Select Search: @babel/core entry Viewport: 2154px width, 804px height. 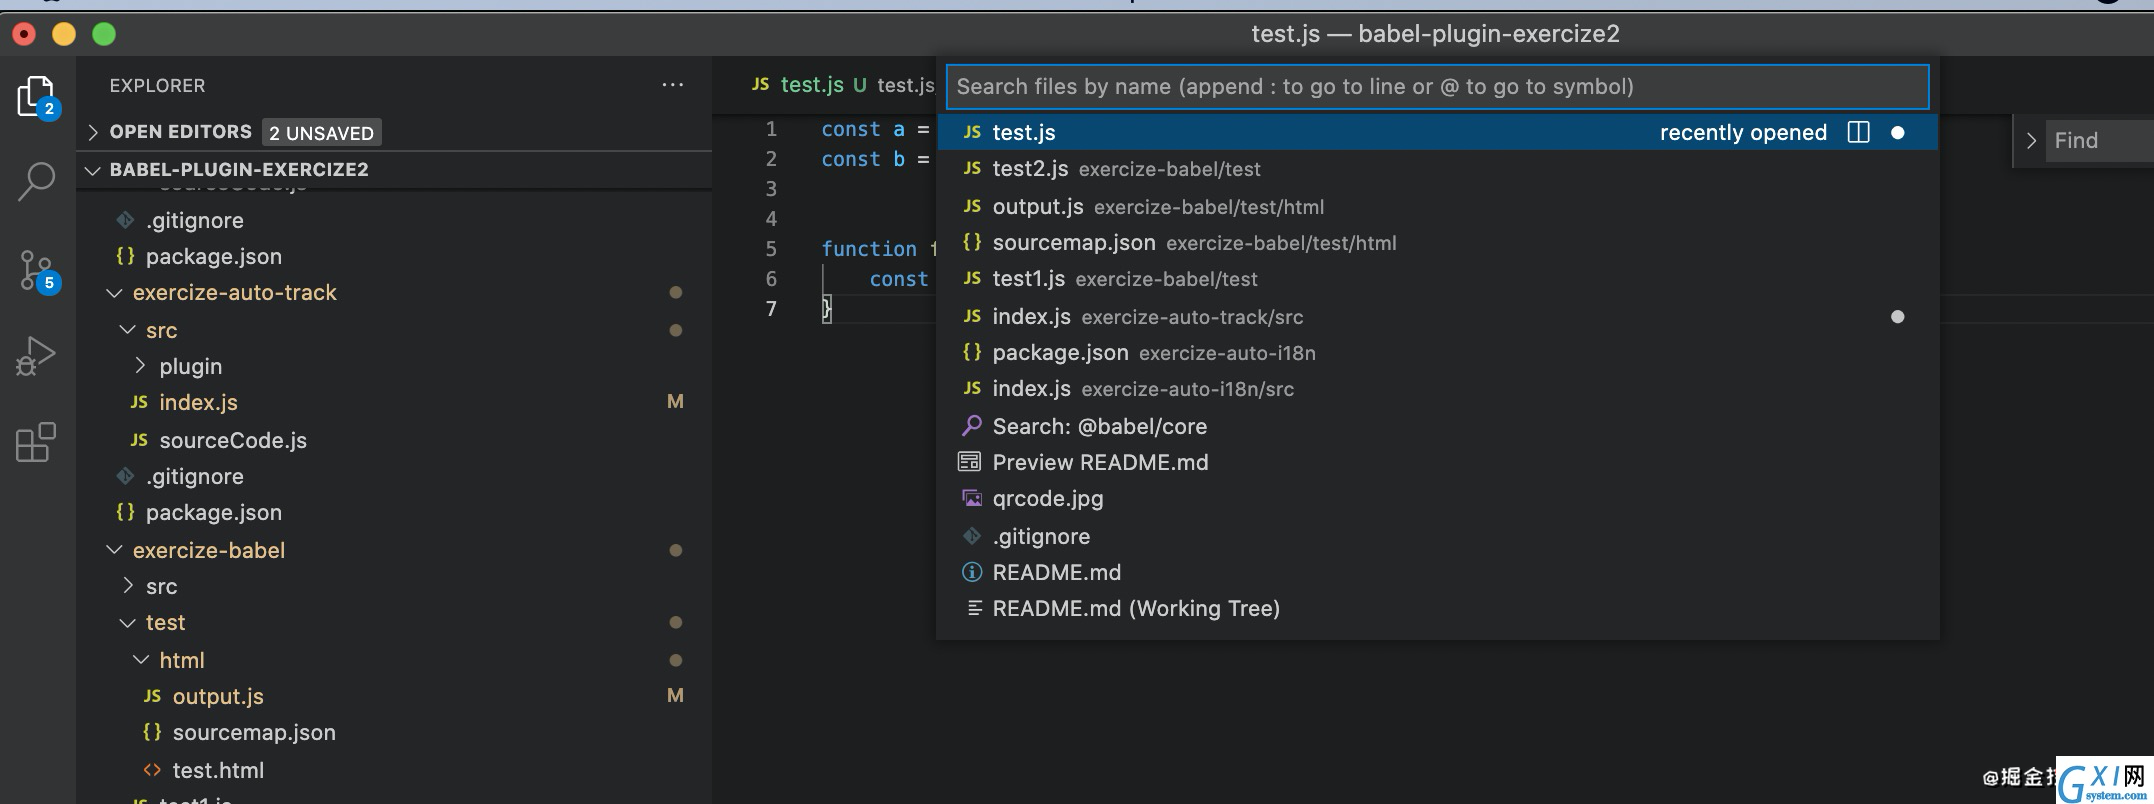tap(1437, 426)
